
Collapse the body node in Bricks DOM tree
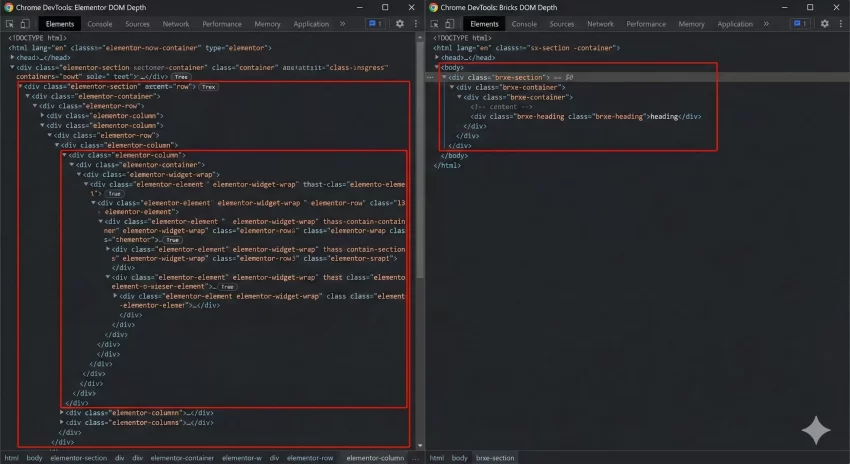coord(437,67)
